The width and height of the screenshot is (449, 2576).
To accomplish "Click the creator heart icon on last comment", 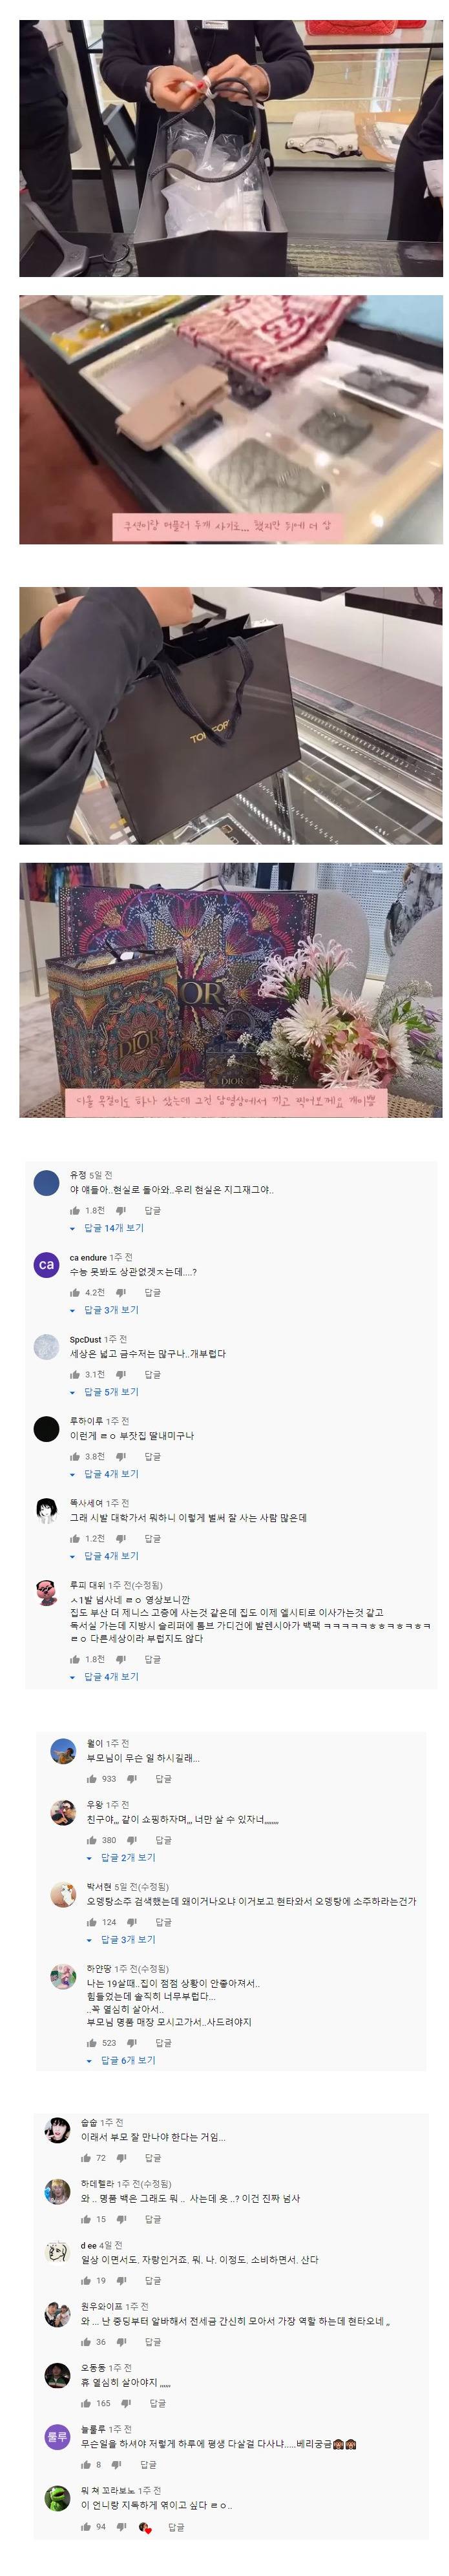I will [145, 2527].
